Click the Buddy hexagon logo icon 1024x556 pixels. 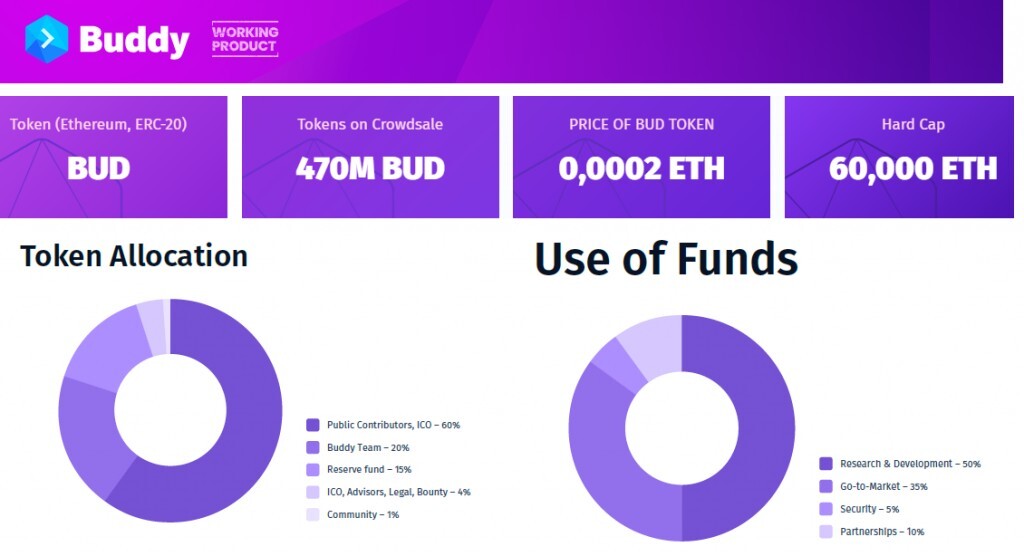pos(47,39)
